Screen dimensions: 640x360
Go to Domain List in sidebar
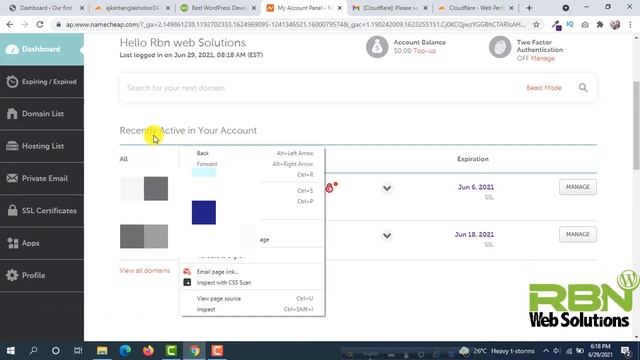[x=42, y=114]
